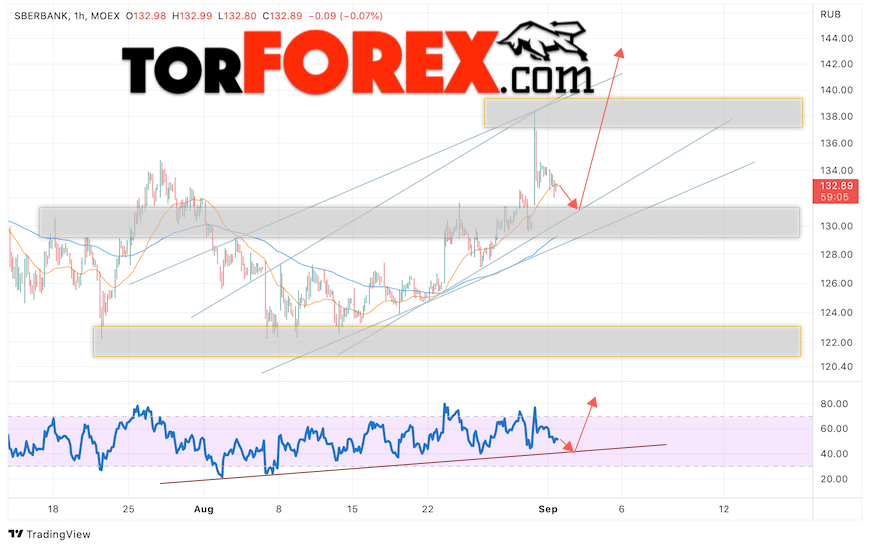The image size is (870, 548).
Task: Click the SBERBANK symbol name in chart header
Action: click(42, 16)
